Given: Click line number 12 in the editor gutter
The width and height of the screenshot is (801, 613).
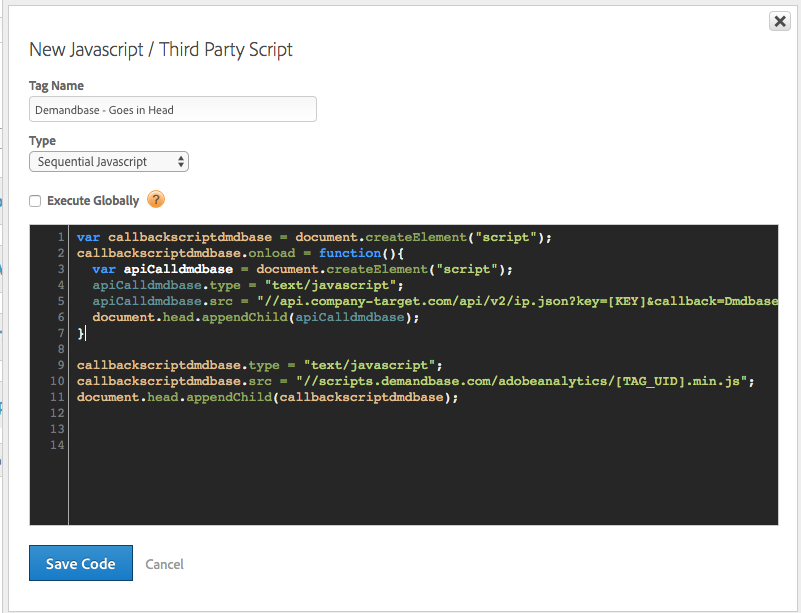Looking at the screenshot, I should 57,413.
